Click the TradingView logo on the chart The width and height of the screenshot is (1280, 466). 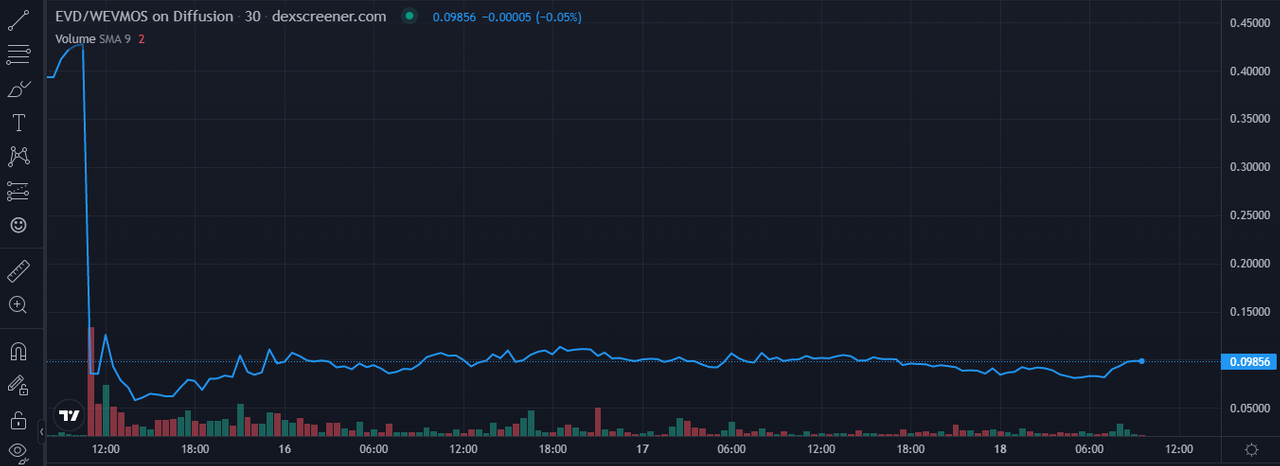click(x=69, y=415)
